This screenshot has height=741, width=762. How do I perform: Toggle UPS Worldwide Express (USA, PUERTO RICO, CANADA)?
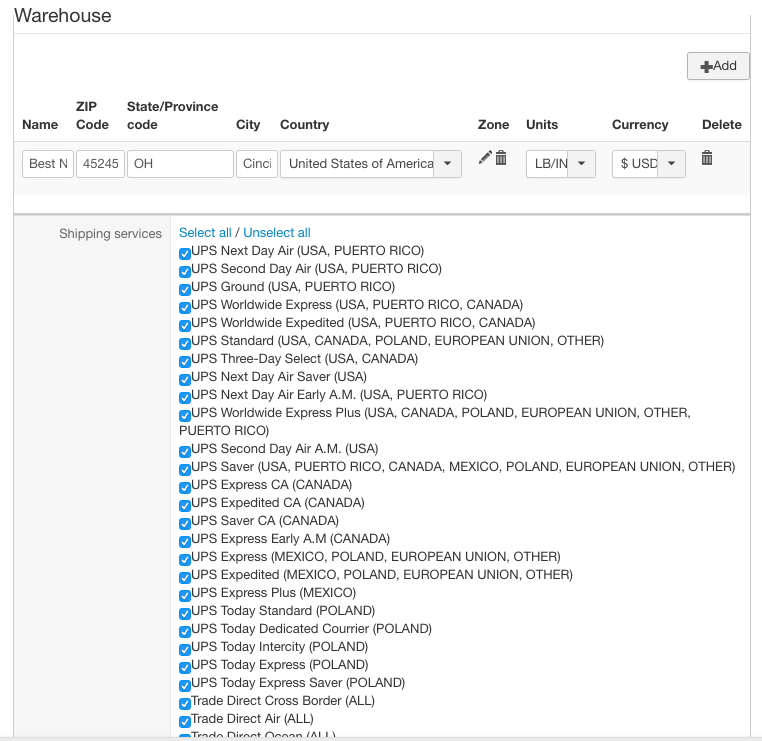(185, 308)
